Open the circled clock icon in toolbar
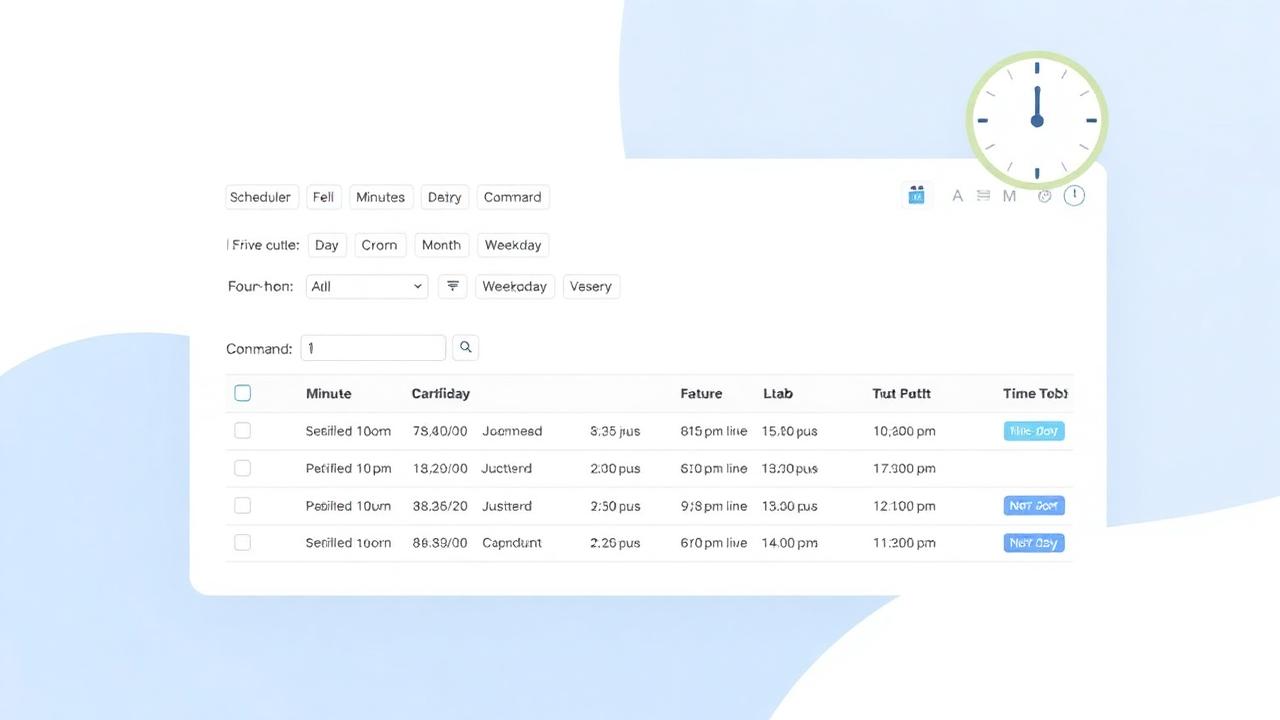Screen dimensions: 1280x720 (1074, 195)
